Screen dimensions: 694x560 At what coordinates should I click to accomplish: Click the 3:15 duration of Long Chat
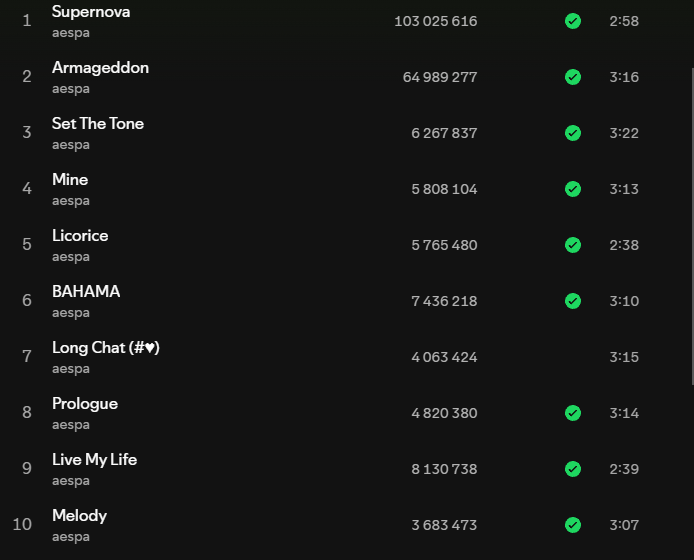point(624,357)
